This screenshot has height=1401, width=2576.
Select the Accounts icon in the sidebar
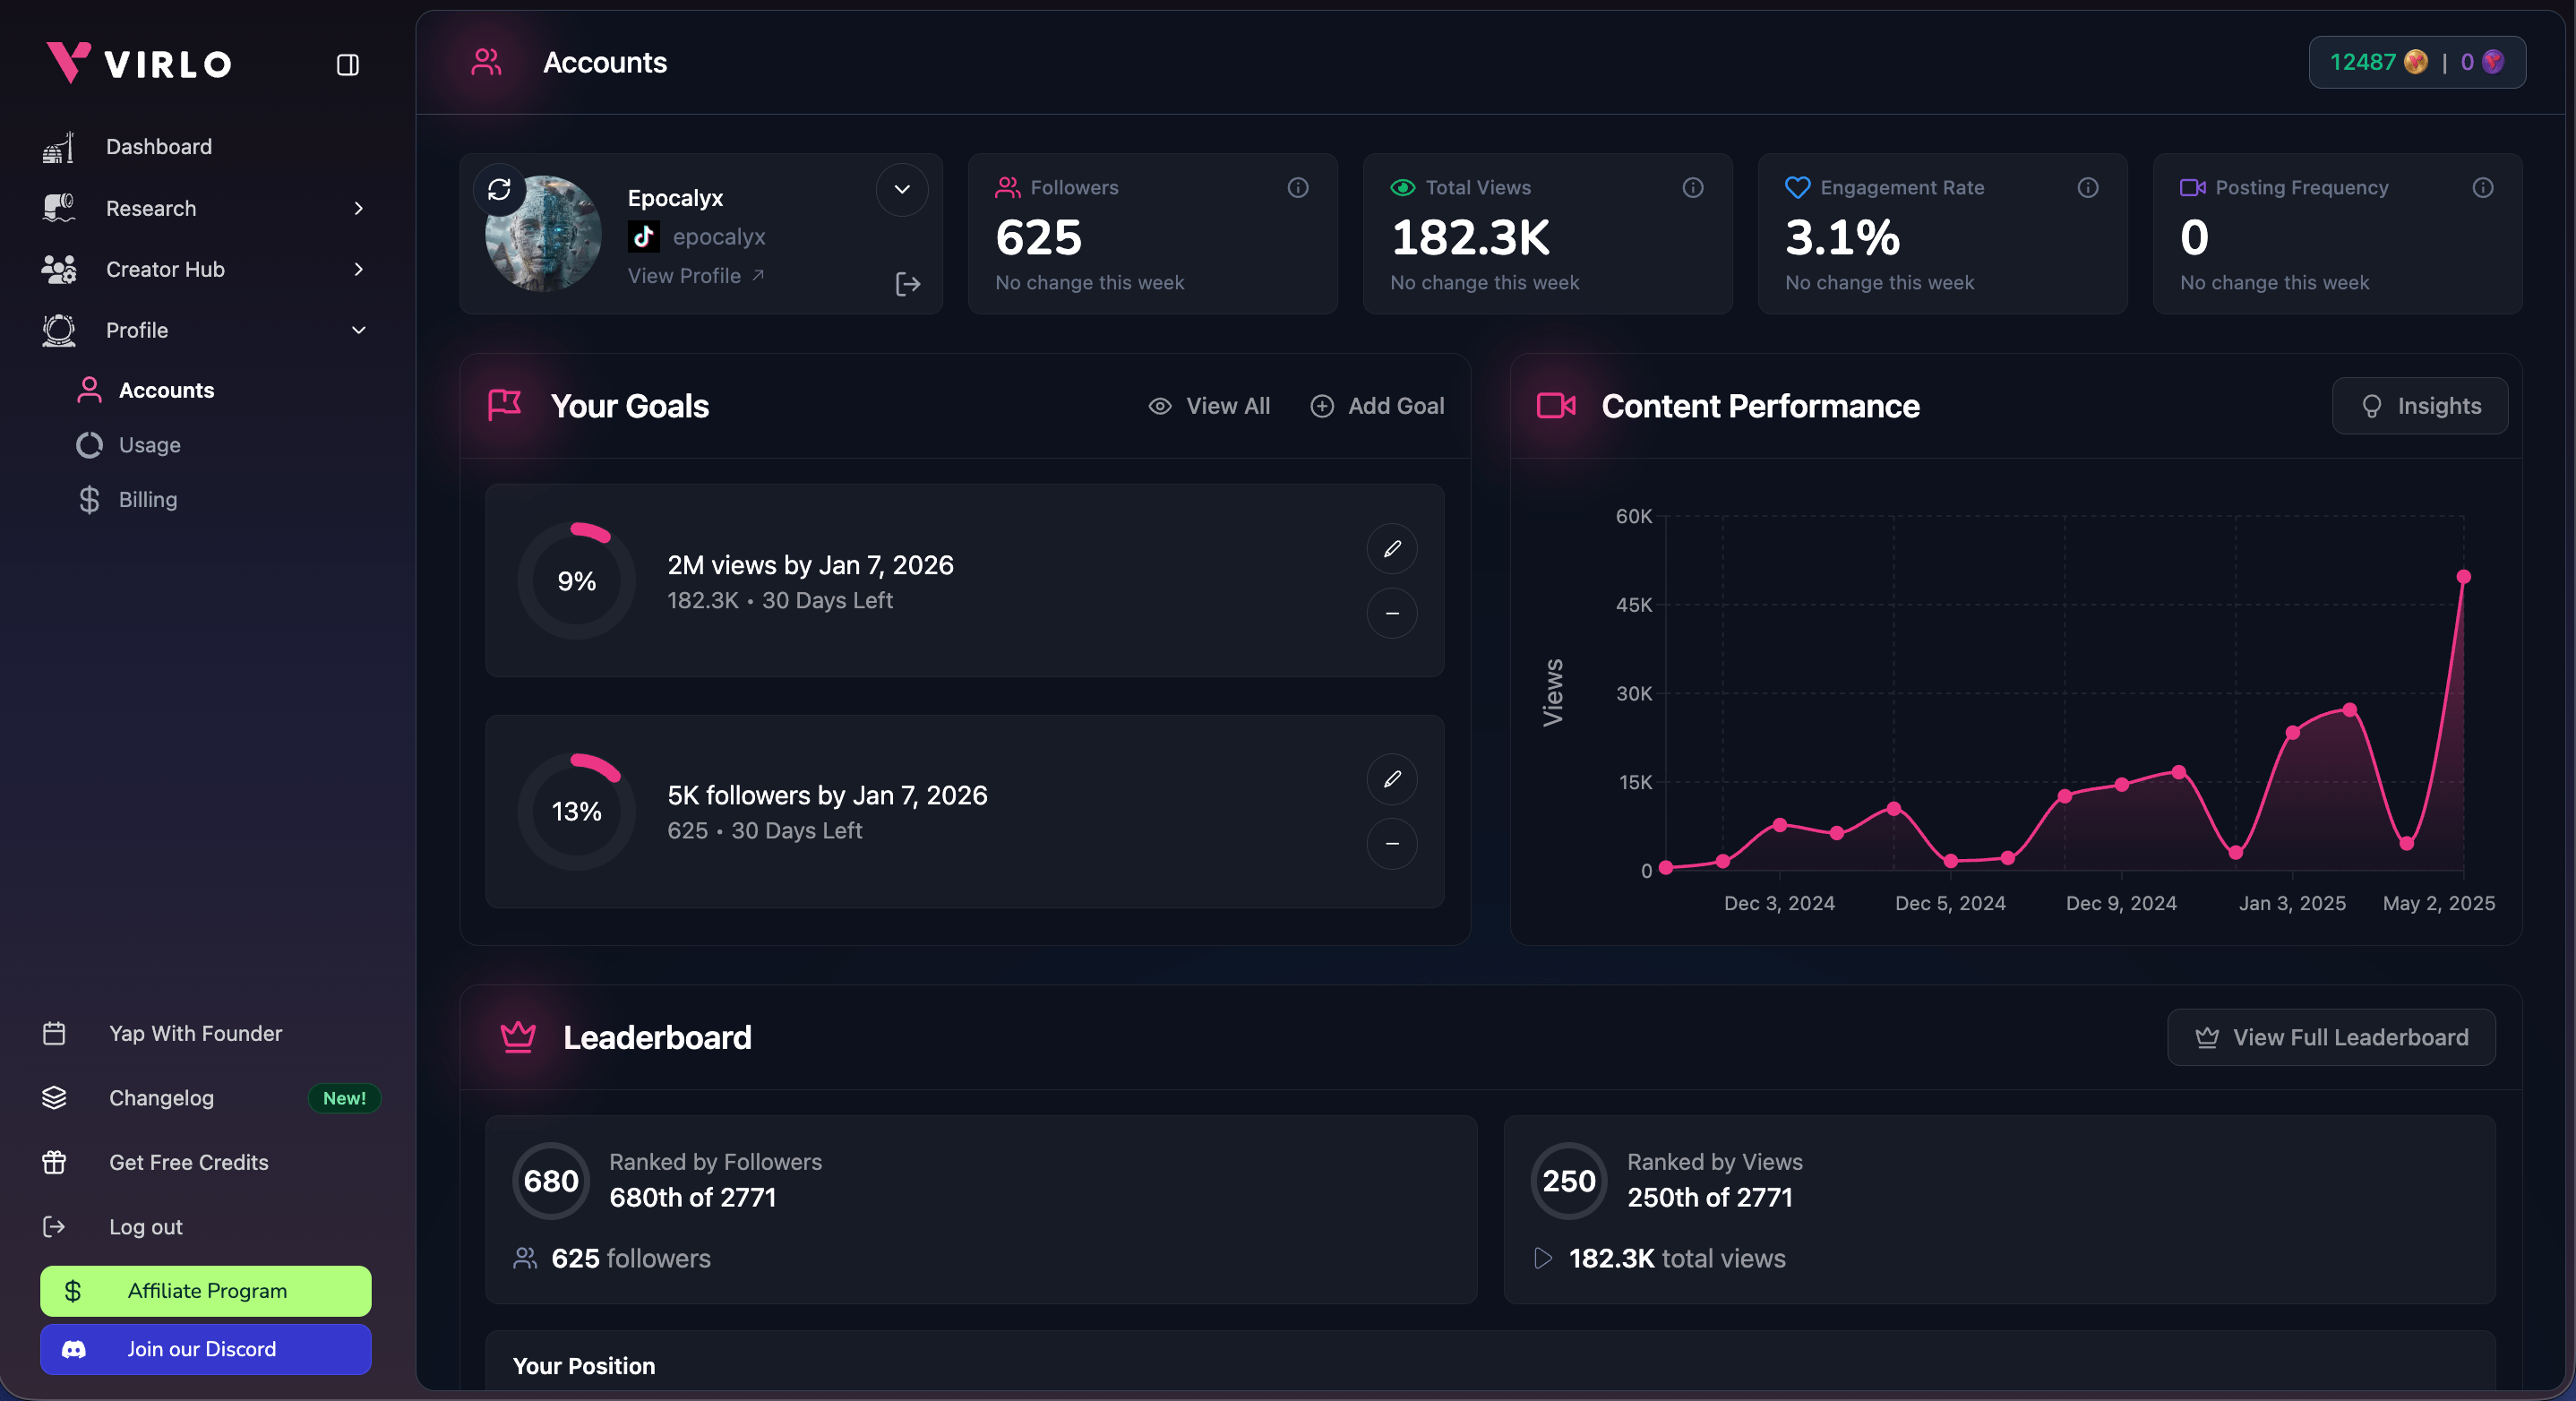[89, 390]
